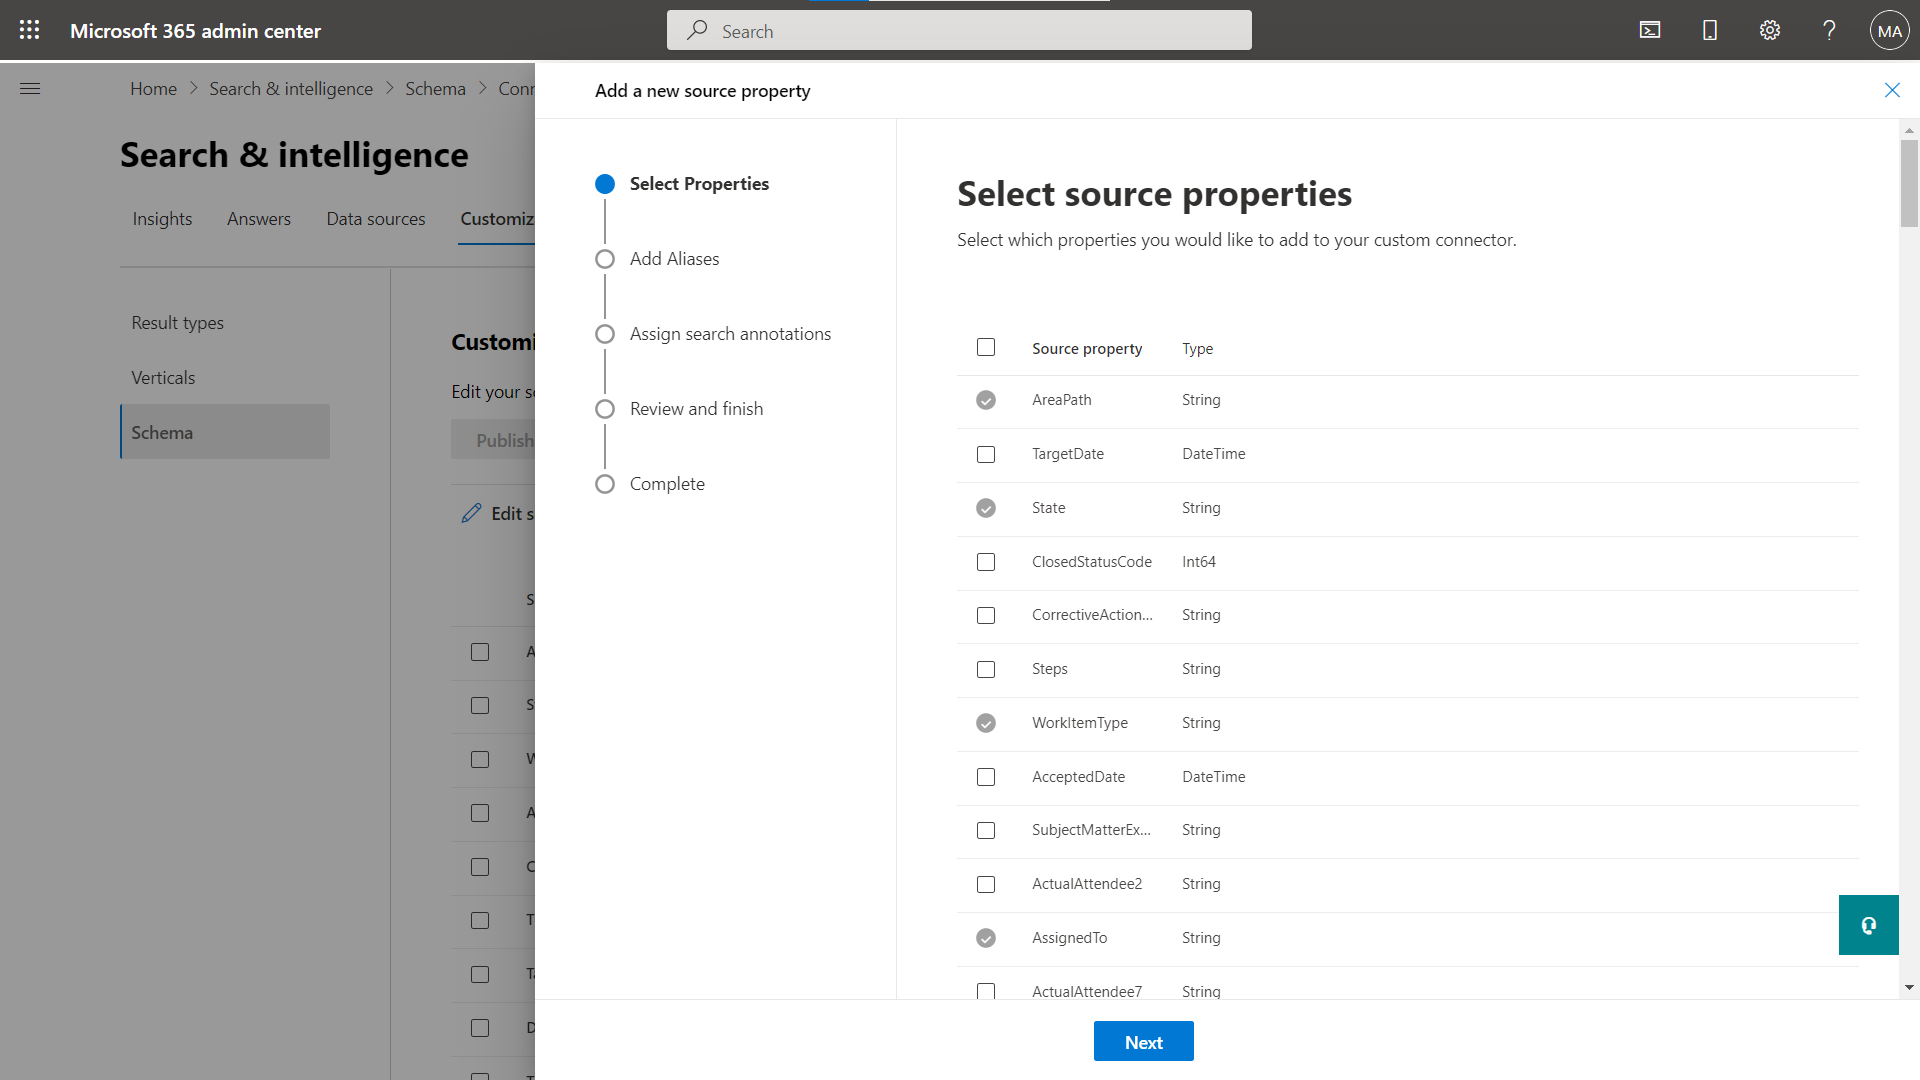The width and height of the screenshot is (1920, 1080).
Task: Click the Microsoft 365 apps grid icon
Action: (x=29, y=29)
